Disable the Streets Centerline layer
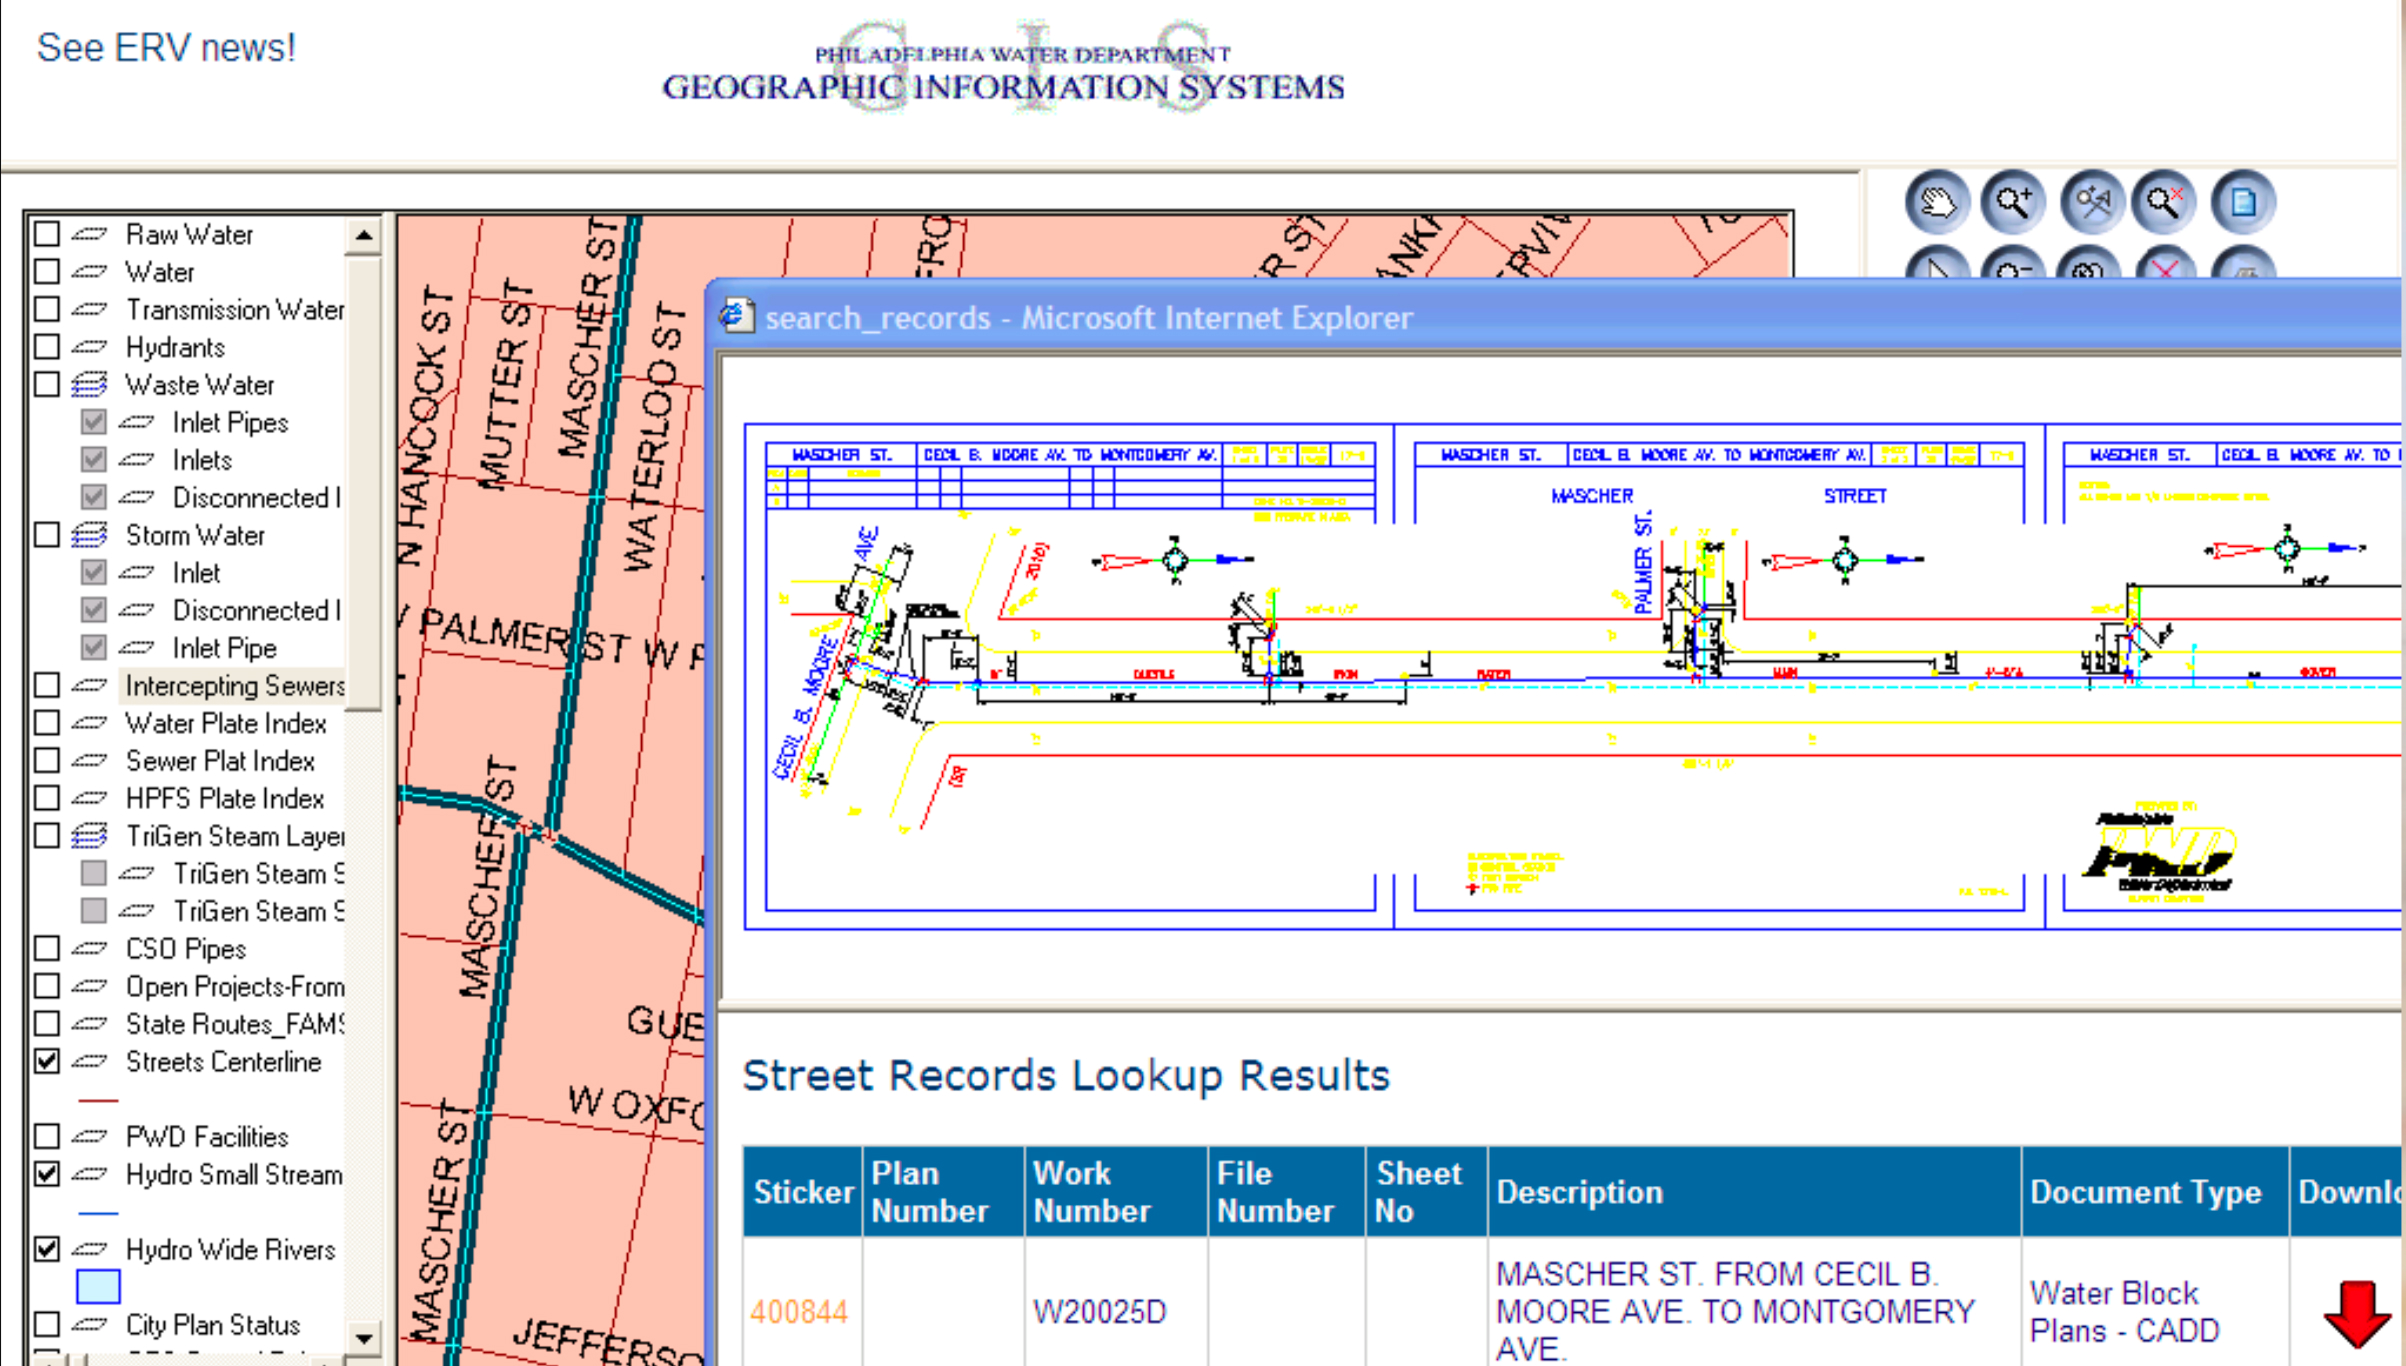The image size is (2406, 1366). (x=46, y=1062)
